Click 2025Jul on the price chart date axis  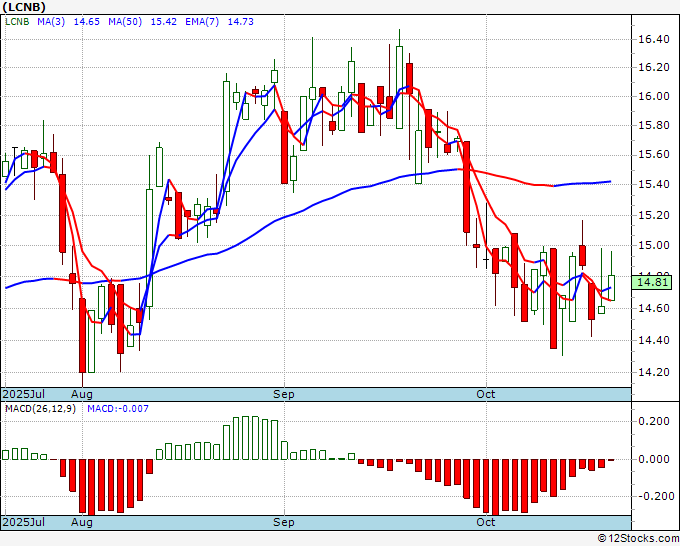[x=23, y=394]
